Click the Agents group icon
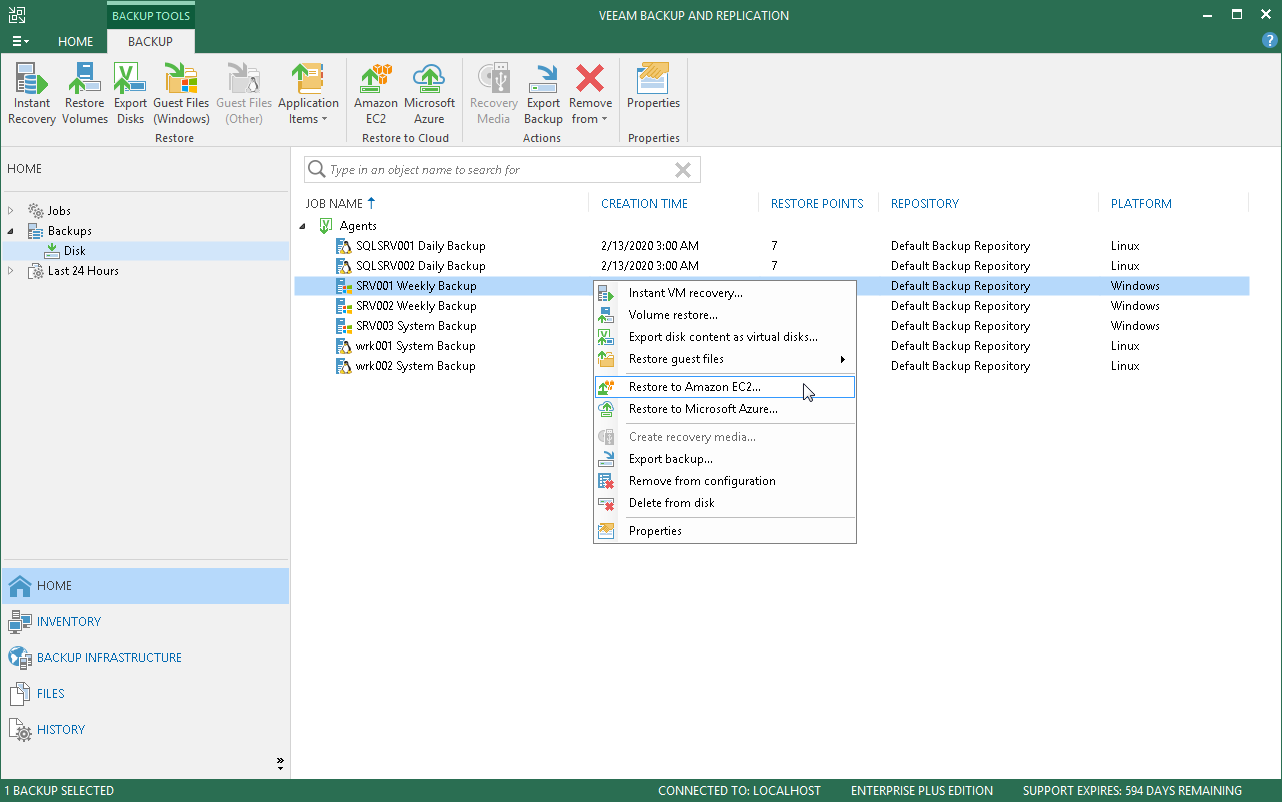 (x=325, y=226)
